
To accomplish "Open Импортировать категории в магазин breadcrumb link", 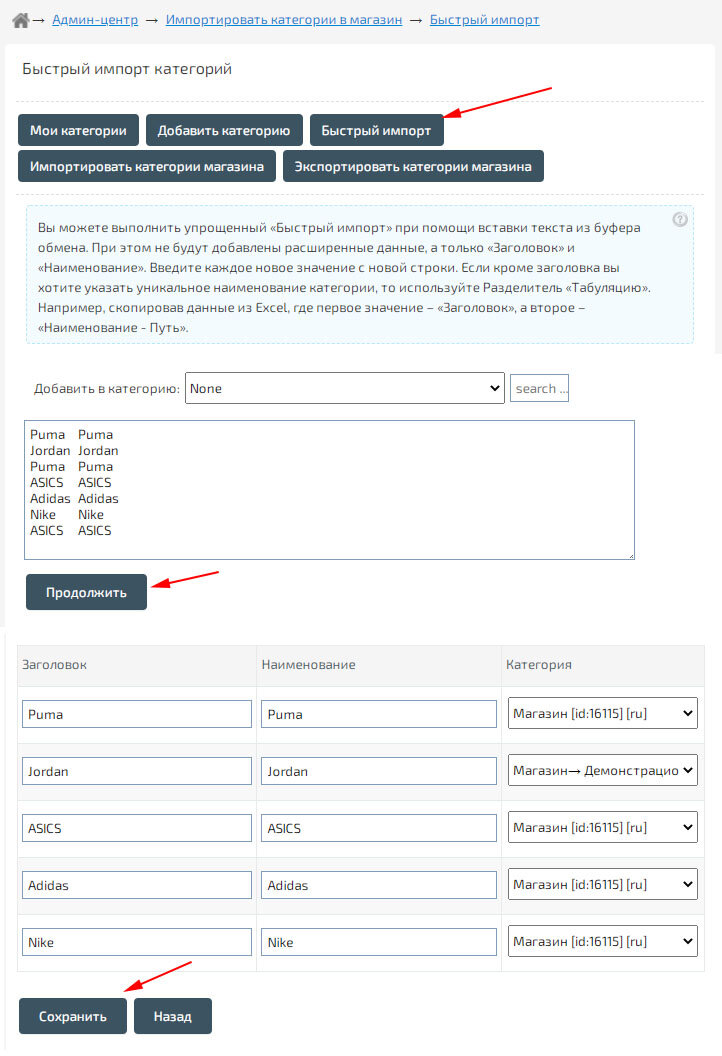I will [284, 20].
